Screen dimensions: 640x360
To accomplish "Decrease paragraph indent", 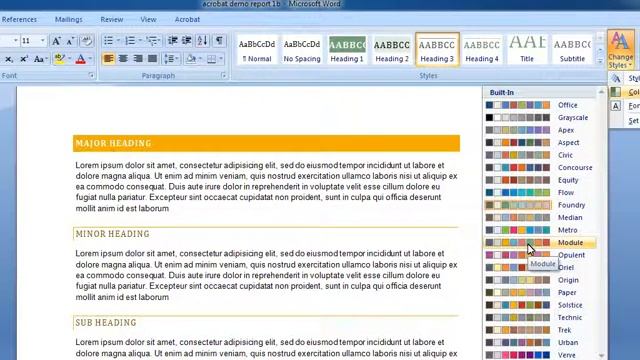I will point(173,40).
